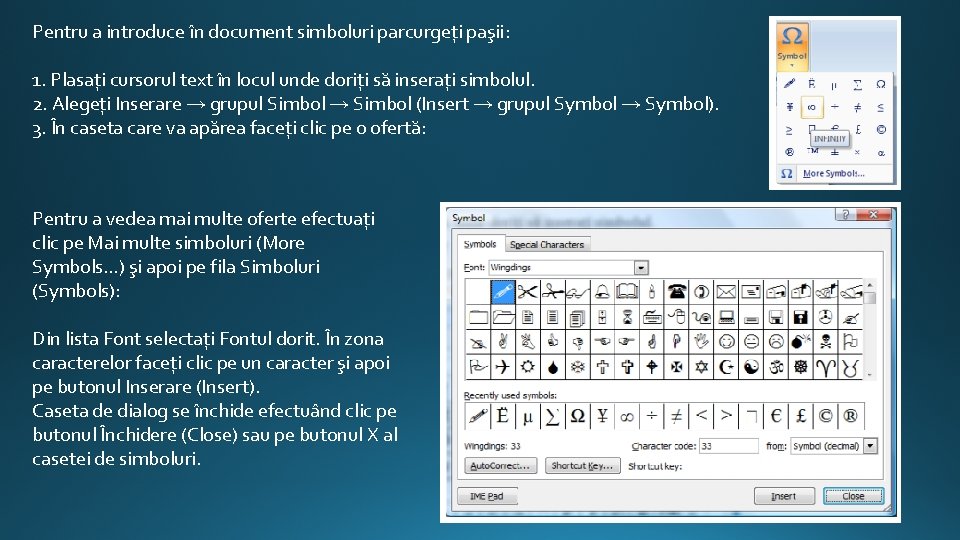Pick the raised open hand symbol
This screenshot has width=960, height=540.
[702, 342]
